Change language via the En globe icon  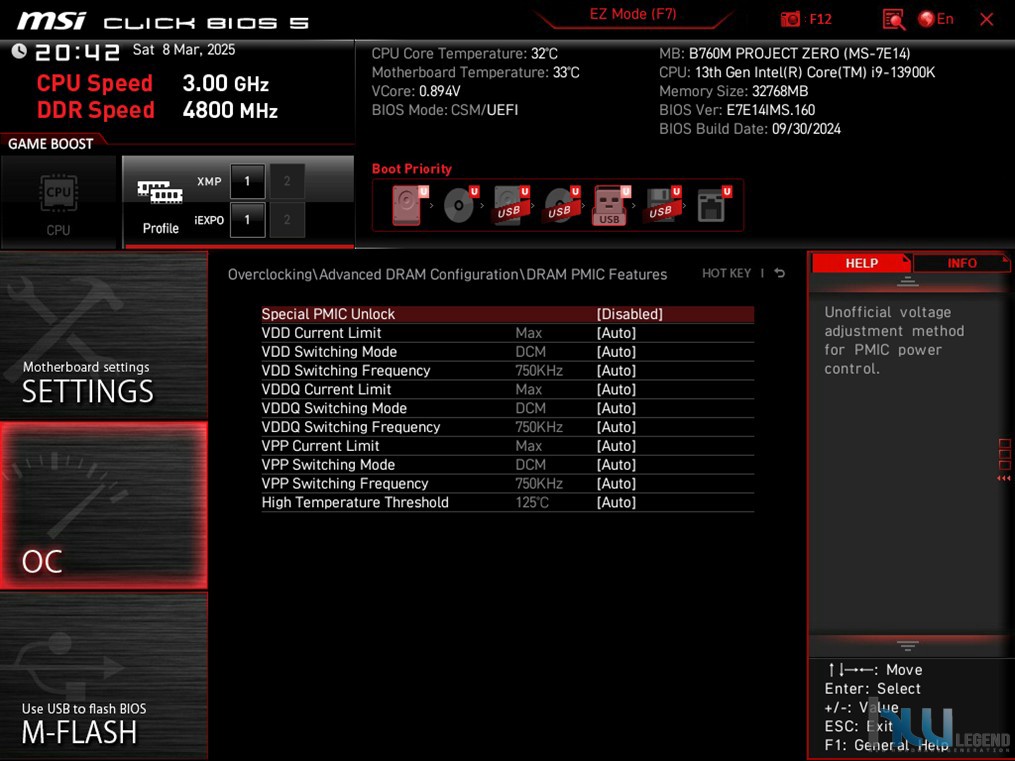tap(935, 19)
